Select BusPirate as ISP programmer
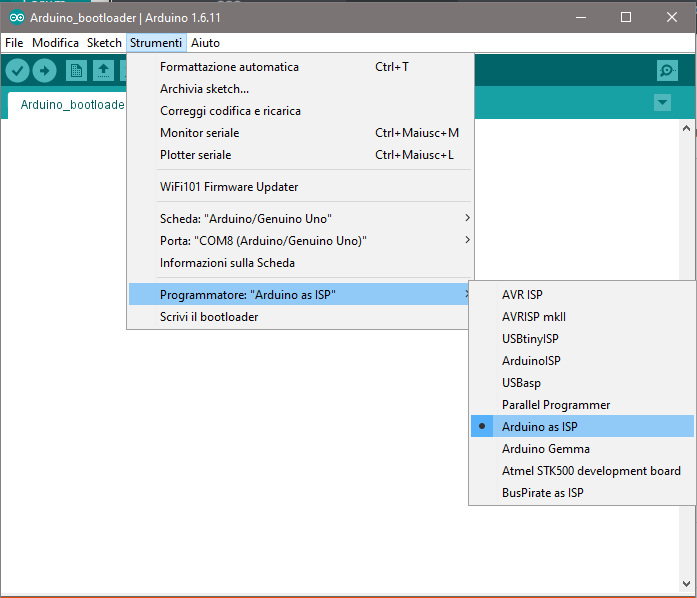 [582, 493]
